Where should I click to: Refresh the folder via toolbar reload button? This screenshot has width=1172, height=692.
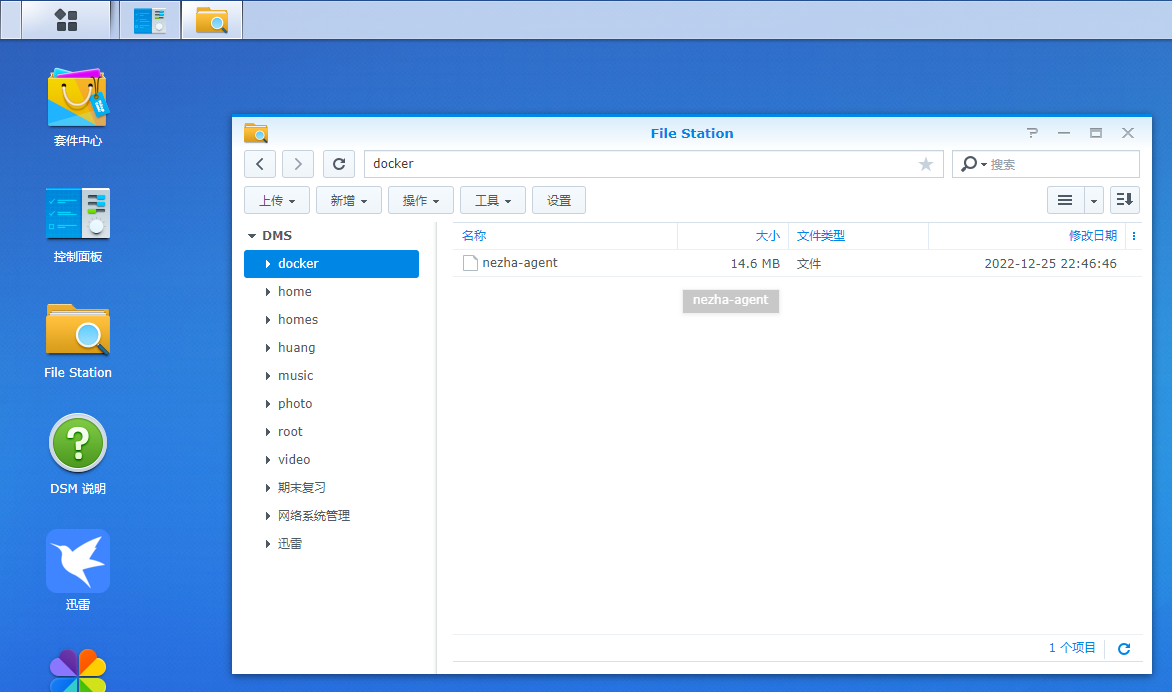pyautogui.click(x=339, y=164)
